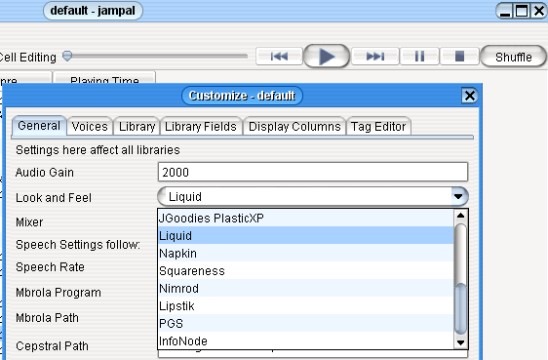The height and width of the screenshot is (360, 548).
Task: Click the 'Cell Editing' label
Action: (x=28, y=57)
